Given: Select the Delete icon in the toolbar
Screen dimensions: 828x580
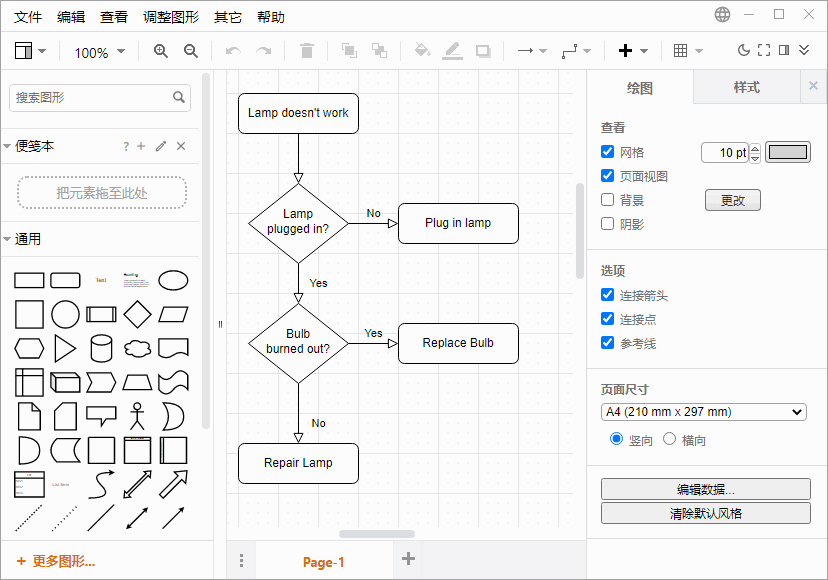Looking at the screenshot, I should [x=307, y=51].
